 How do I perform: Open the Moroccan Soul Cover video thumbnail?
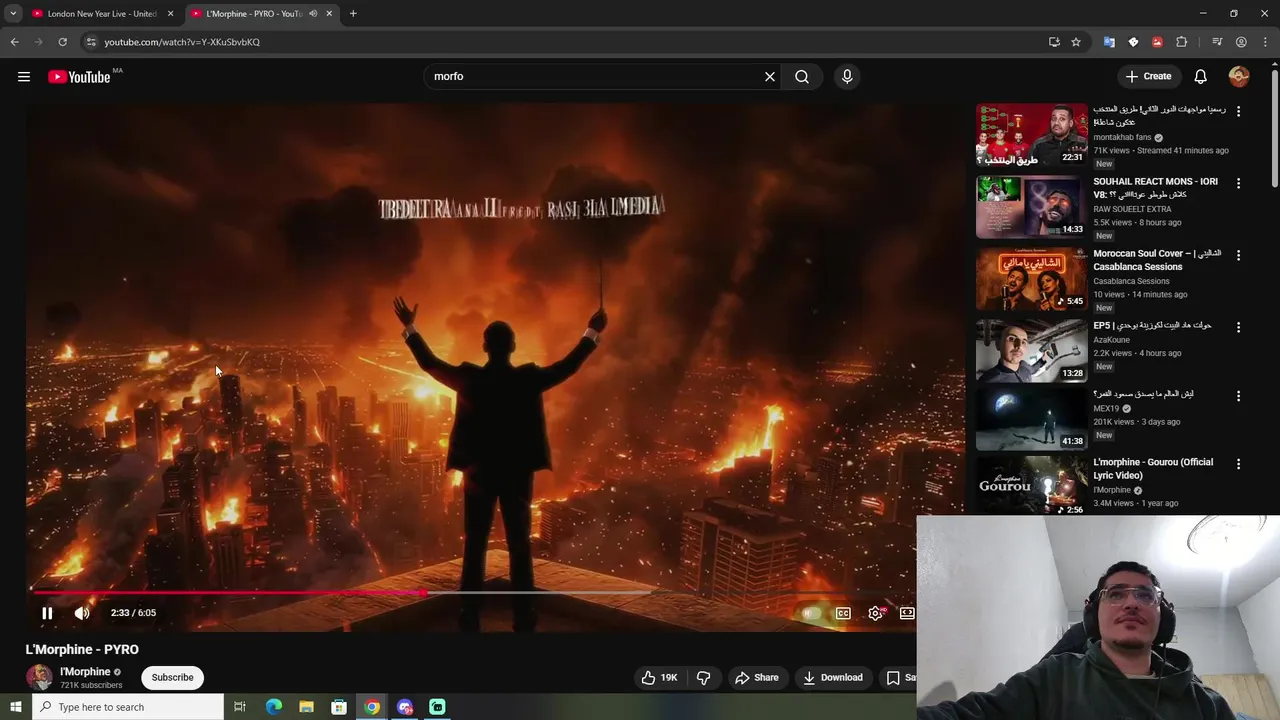tap(1031, 279)
